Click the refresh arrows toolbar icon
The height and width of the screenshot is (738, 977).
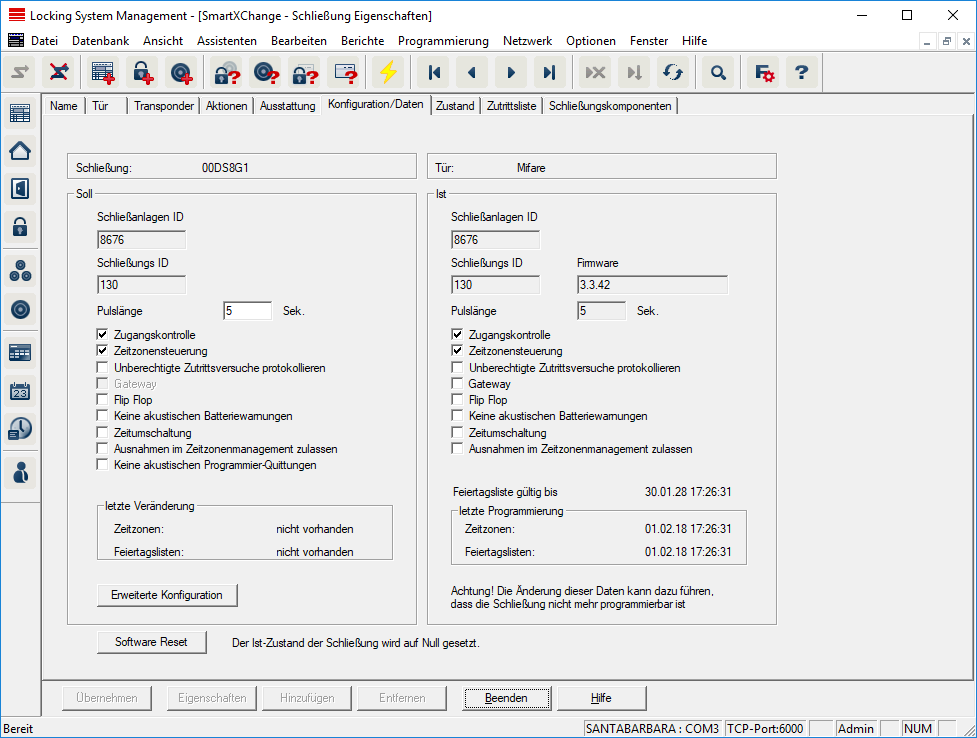pyautogui.click(x=673, y=72)
